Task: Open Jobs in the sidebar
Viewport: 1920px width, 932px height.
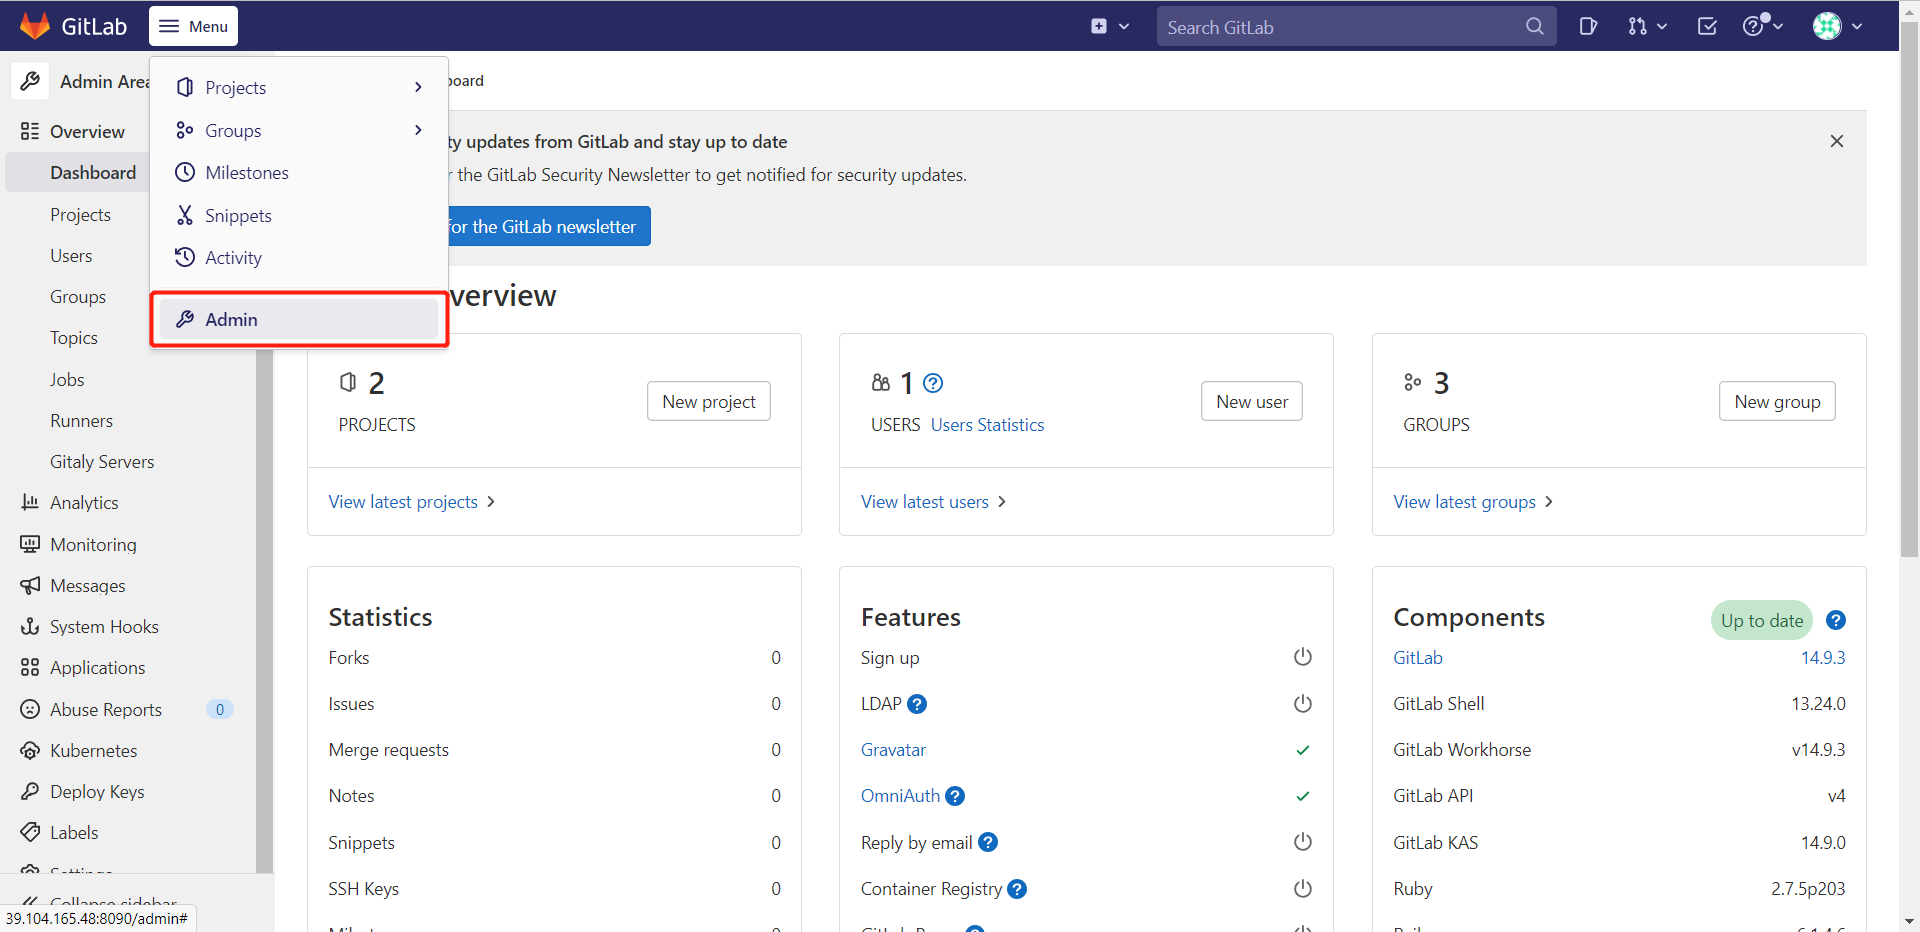Action: coord(67,380)
